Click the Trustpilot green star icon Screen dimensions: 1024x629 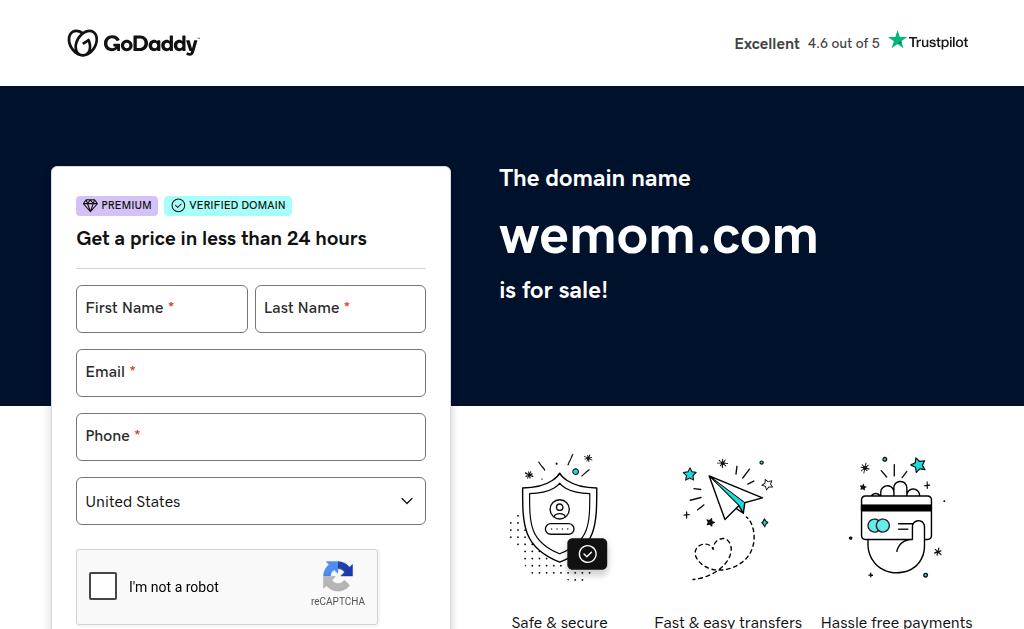897,40
